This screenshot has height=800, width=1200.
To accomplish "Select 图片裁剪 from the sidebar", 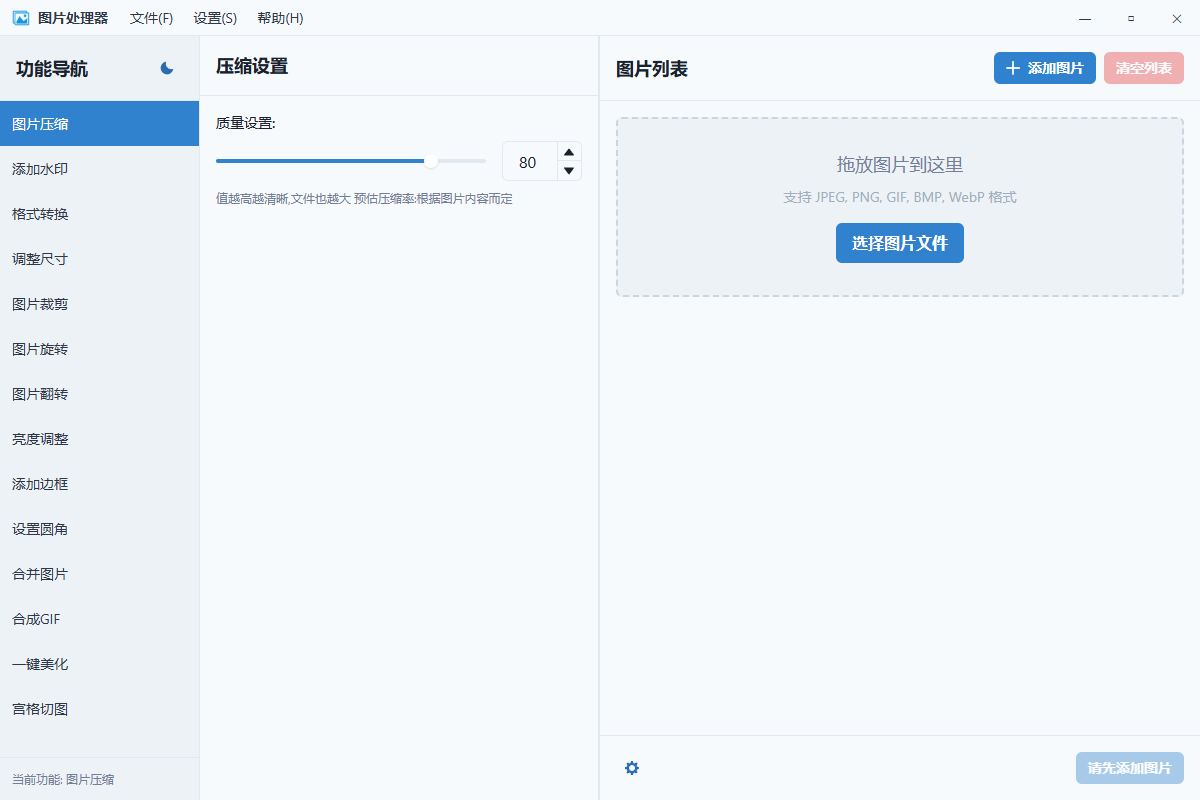I will pos(99,304).
